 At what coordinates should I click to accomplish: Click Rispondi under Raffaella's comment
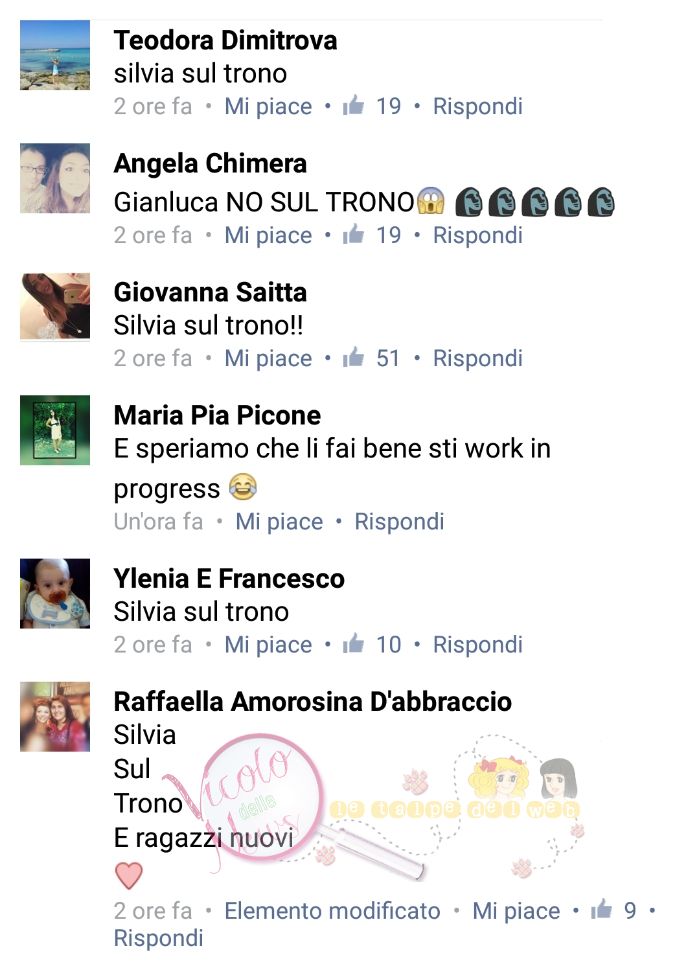(x=158, y=938)
